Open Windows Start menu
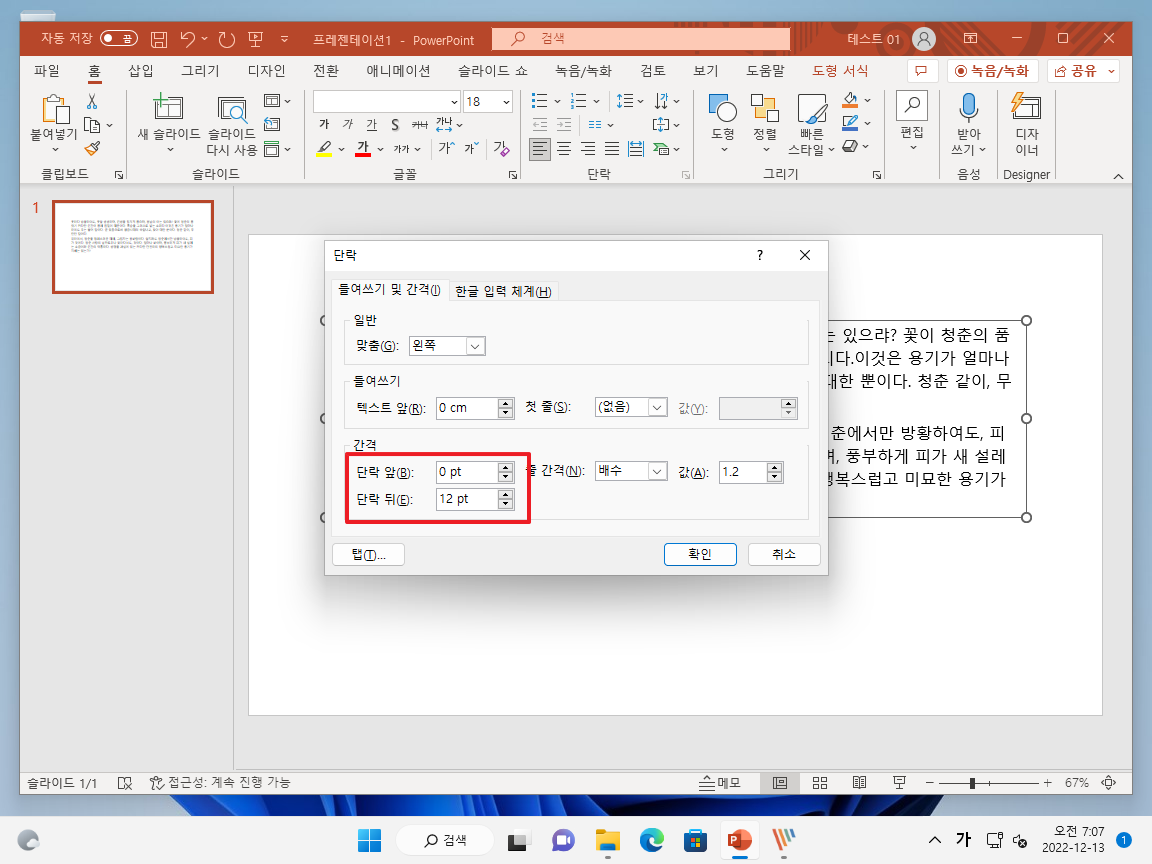Viewport: 1152px width, 864px height. tap(369, 840)
